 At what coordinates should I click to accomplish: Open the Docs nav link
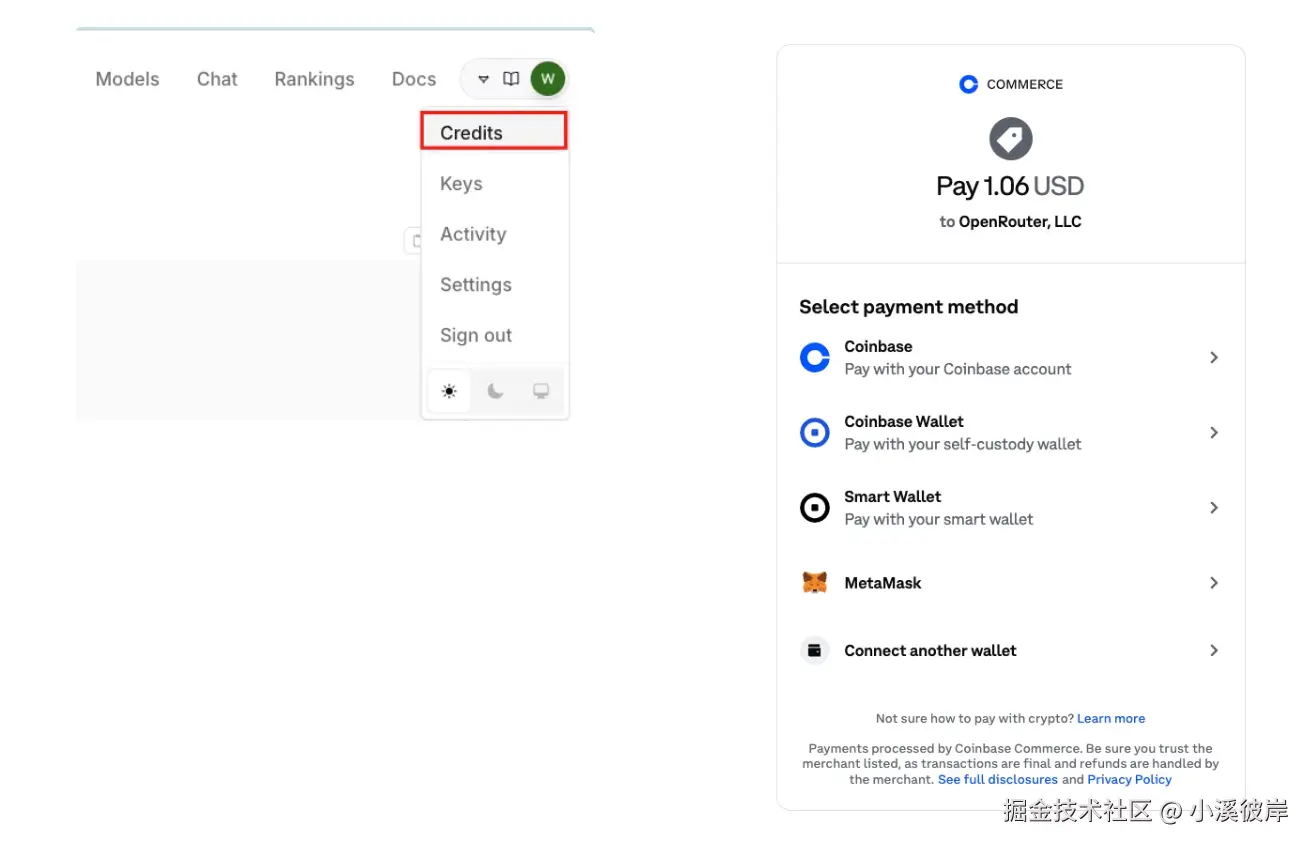pyautogui.click(x=414, y=79)
